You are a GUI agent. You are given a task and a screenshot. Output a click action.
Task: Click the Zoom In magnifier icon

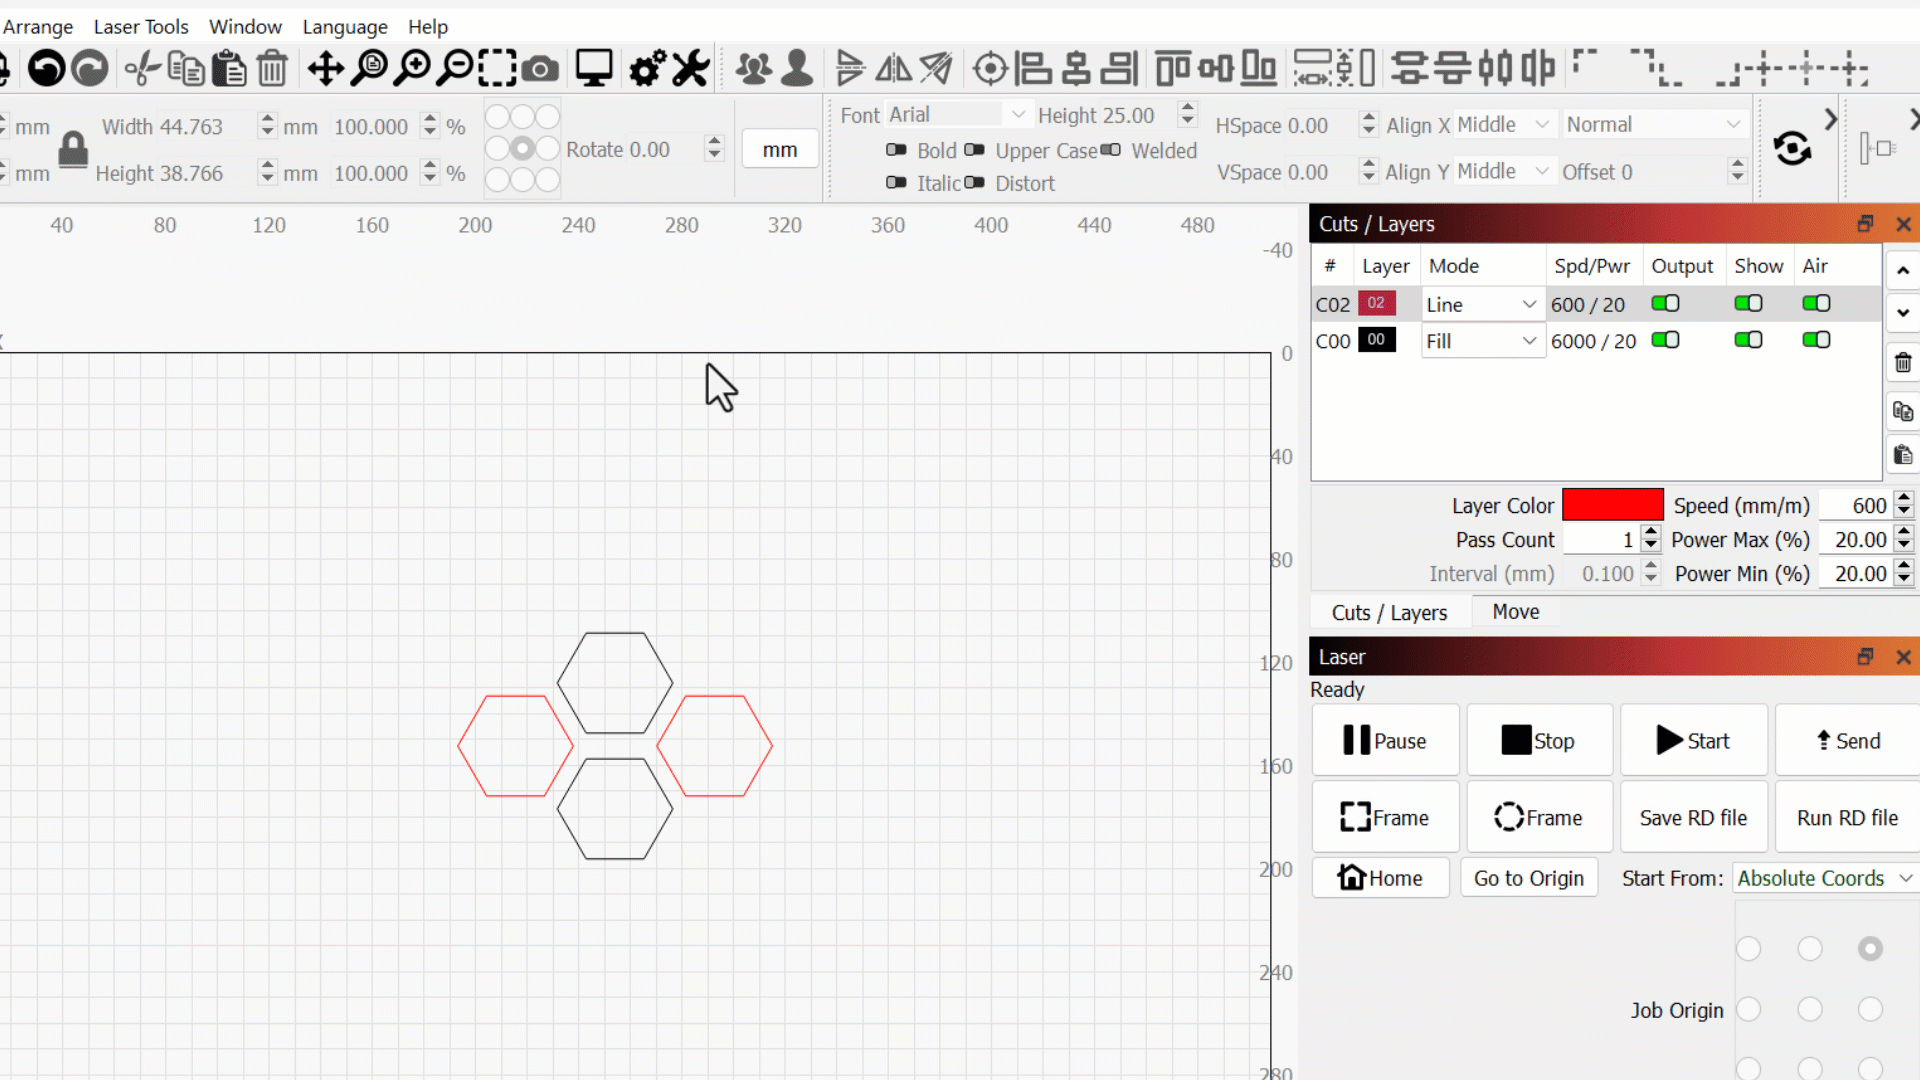coord(412,69)
